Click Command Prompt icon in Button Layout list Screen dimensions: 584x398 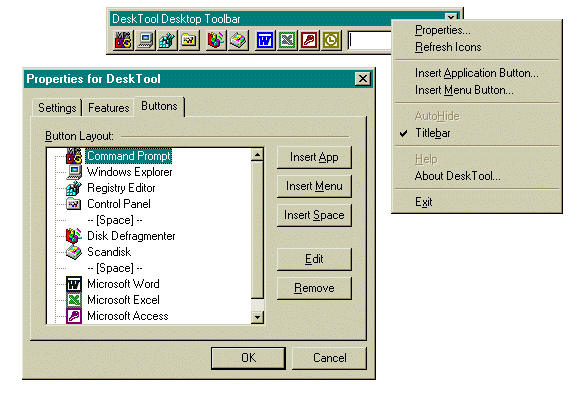pos(74,156)
